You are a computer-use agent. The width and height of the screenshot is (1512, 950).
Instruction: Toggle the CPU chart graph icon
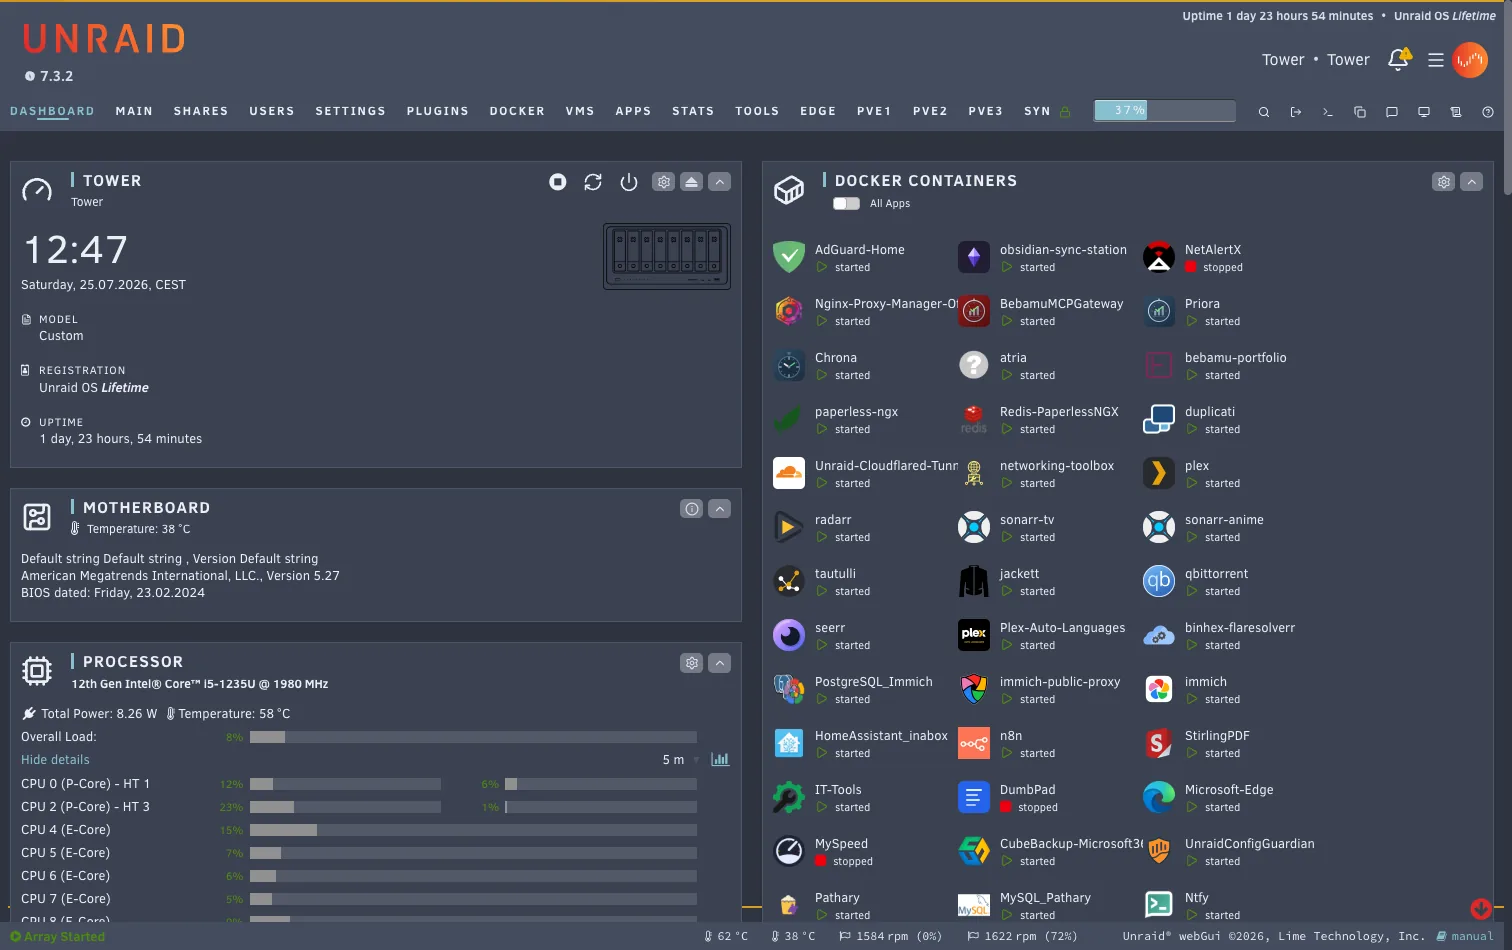[720, 760]
